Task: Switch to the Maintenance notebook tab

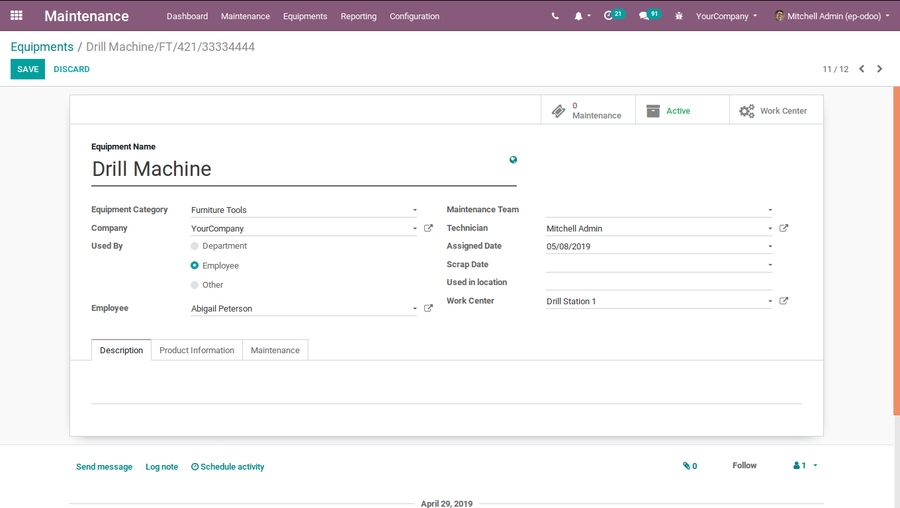Action: [275, 350]
